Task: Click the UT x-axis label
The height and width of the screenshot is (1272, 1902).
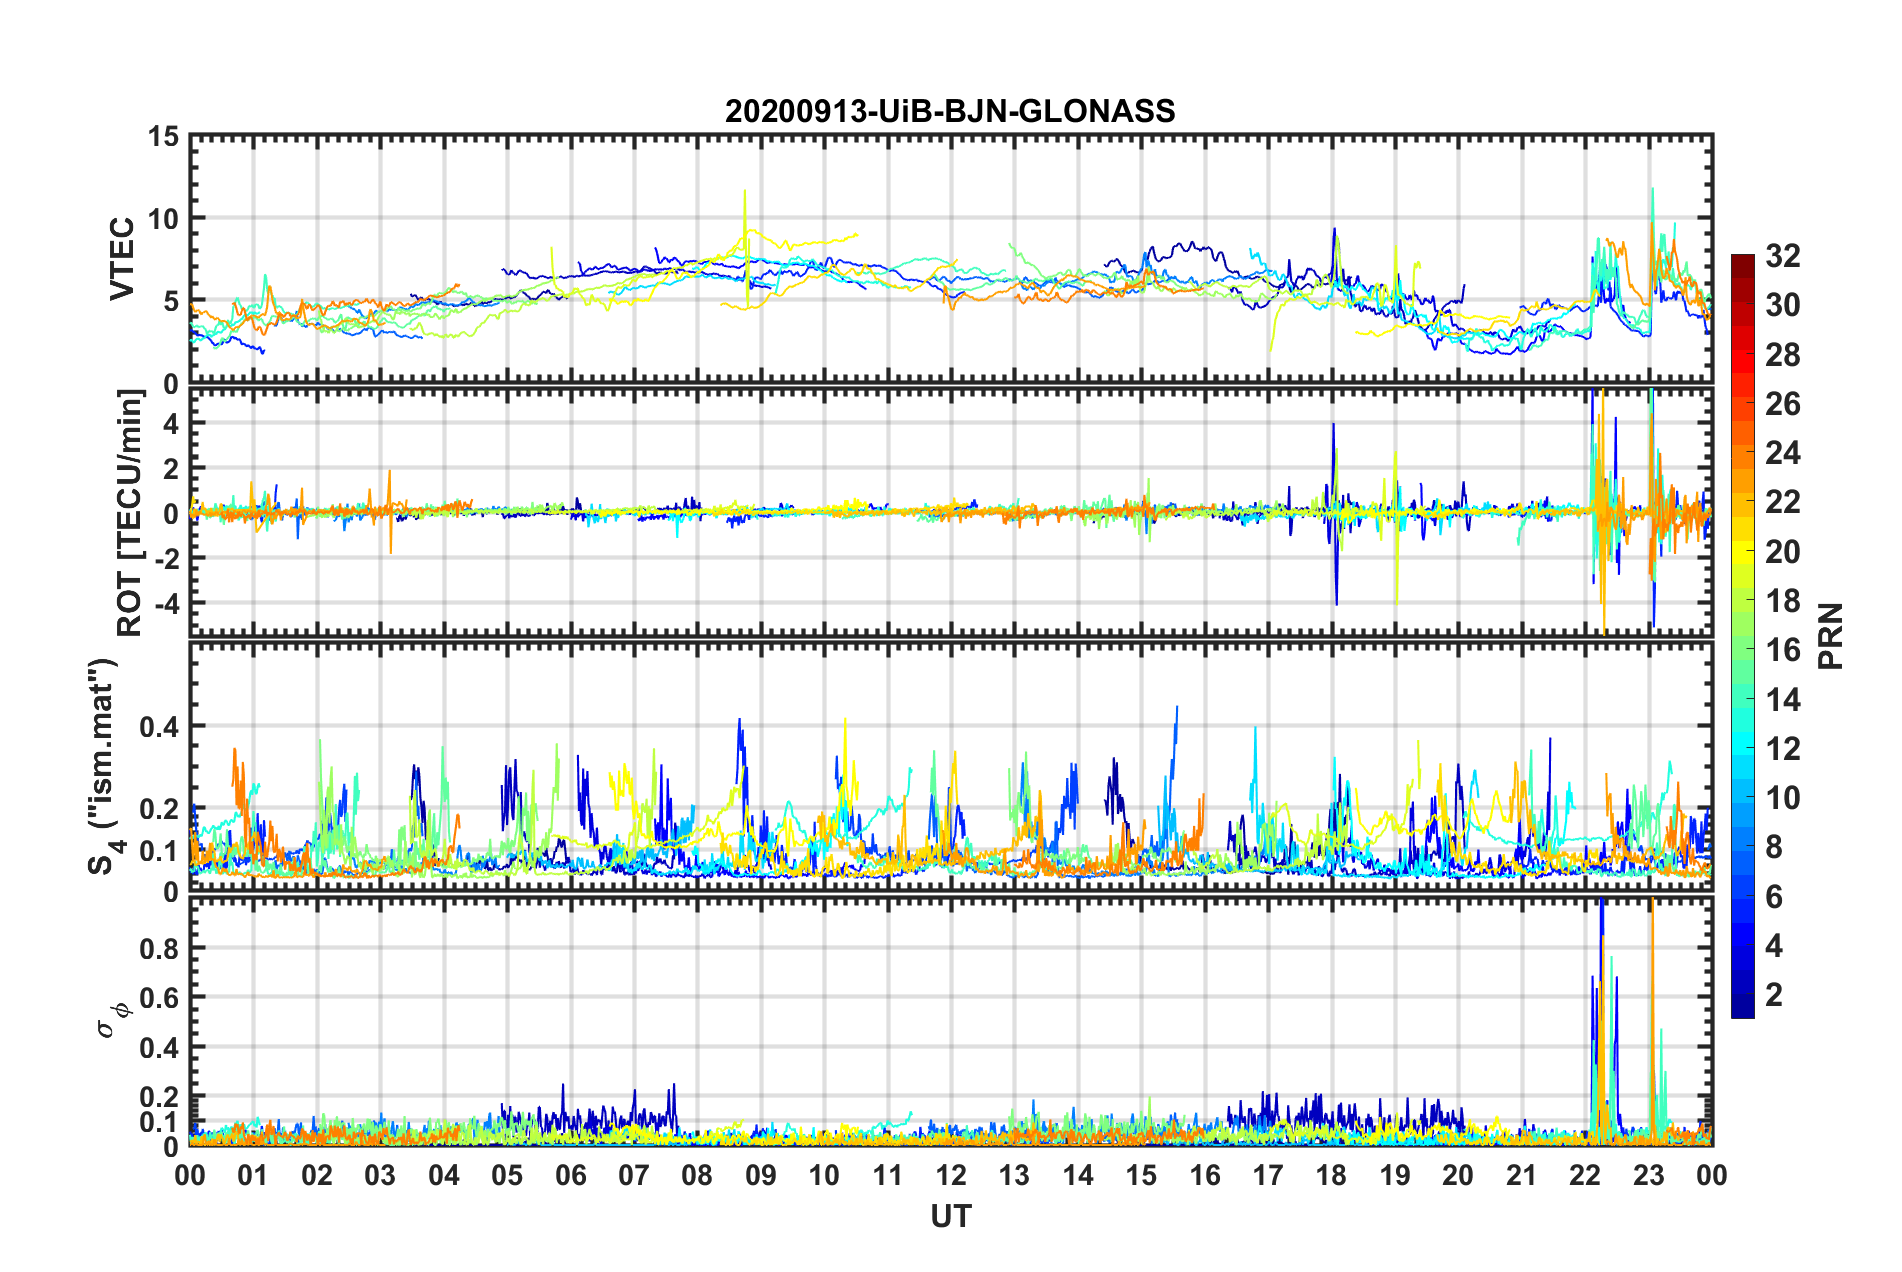Action: point(951,1216)
